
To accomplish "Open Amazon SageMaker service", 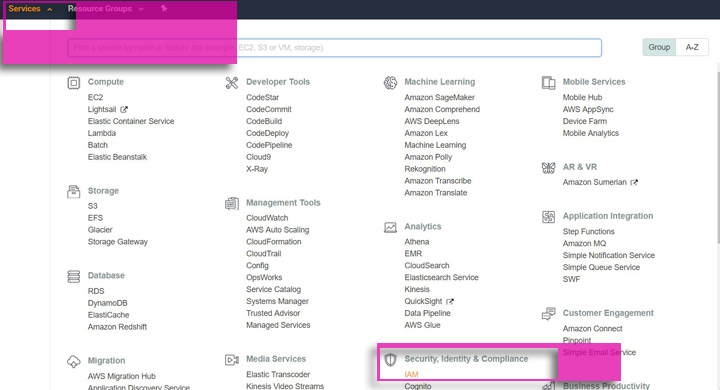I will tap(439, 97).
